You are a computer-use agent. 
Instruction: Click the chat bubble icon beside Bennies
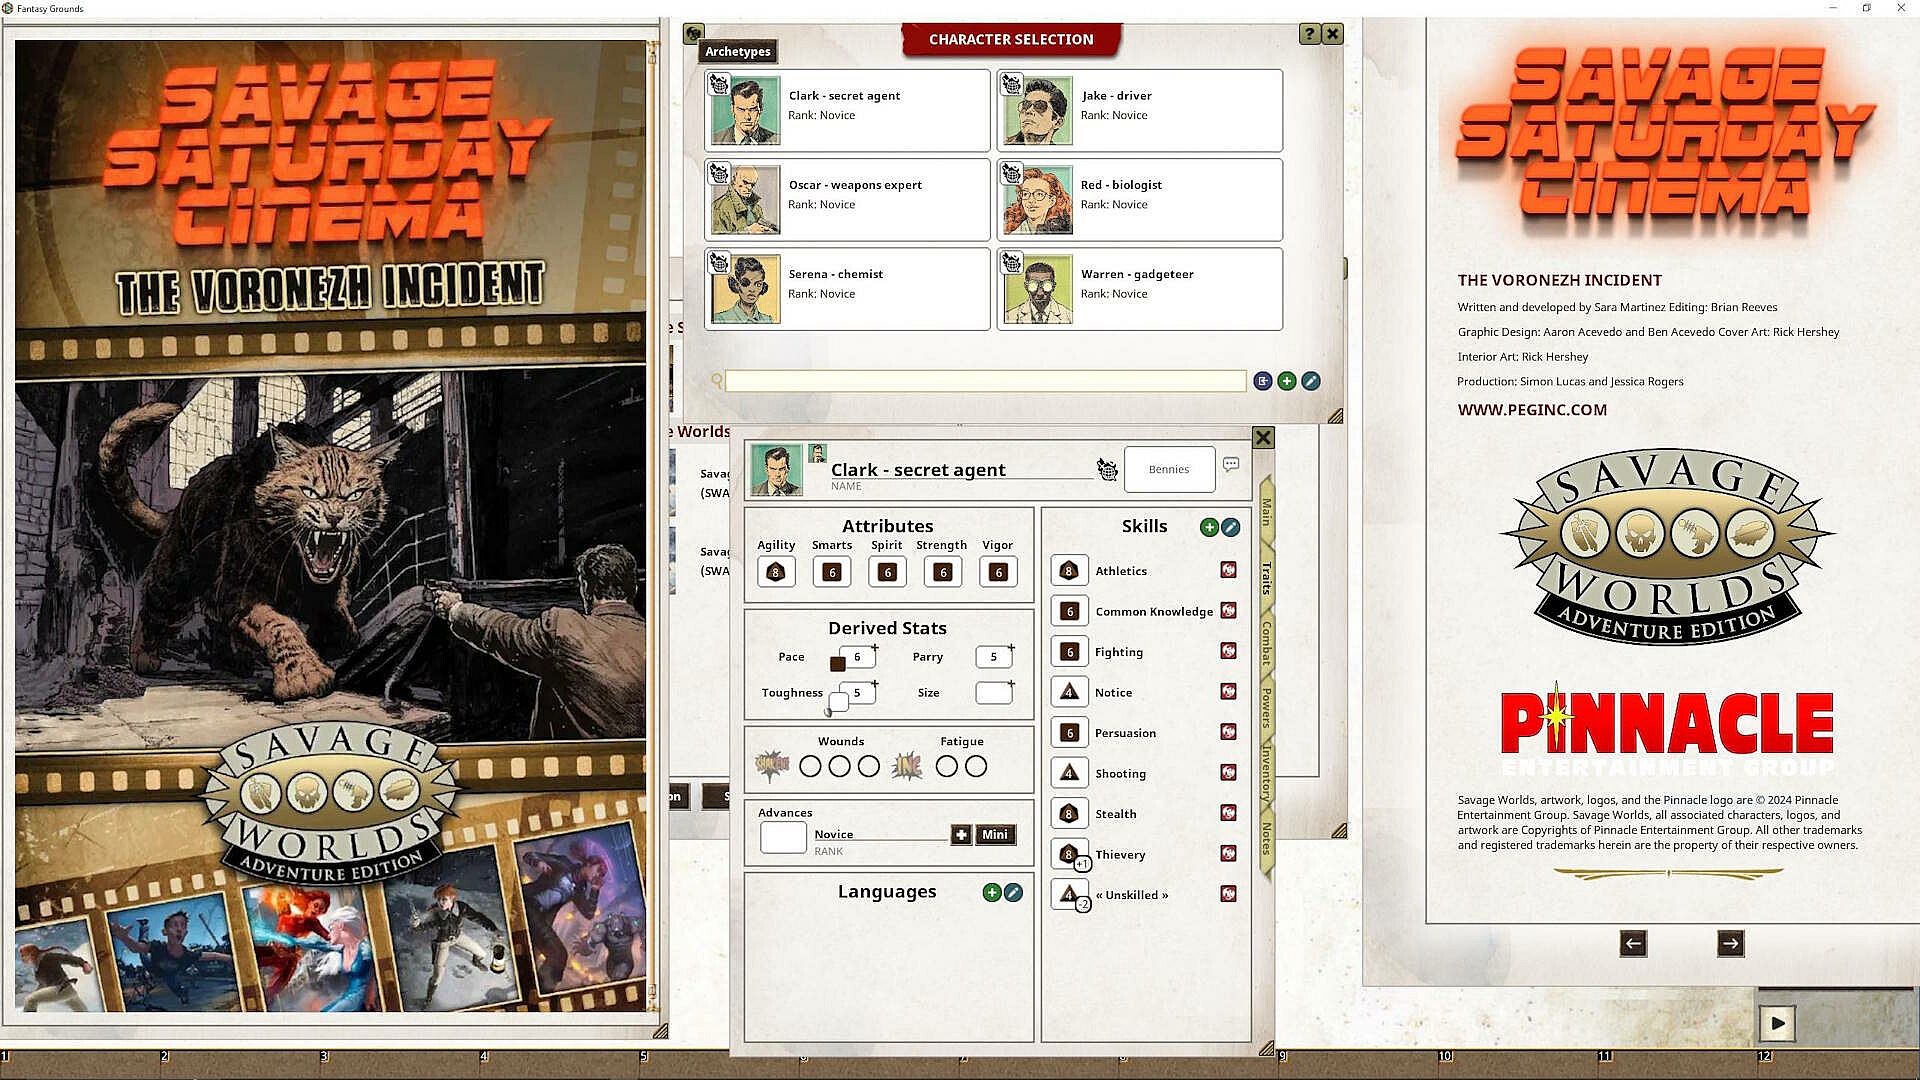click(x=1231, y=465)
